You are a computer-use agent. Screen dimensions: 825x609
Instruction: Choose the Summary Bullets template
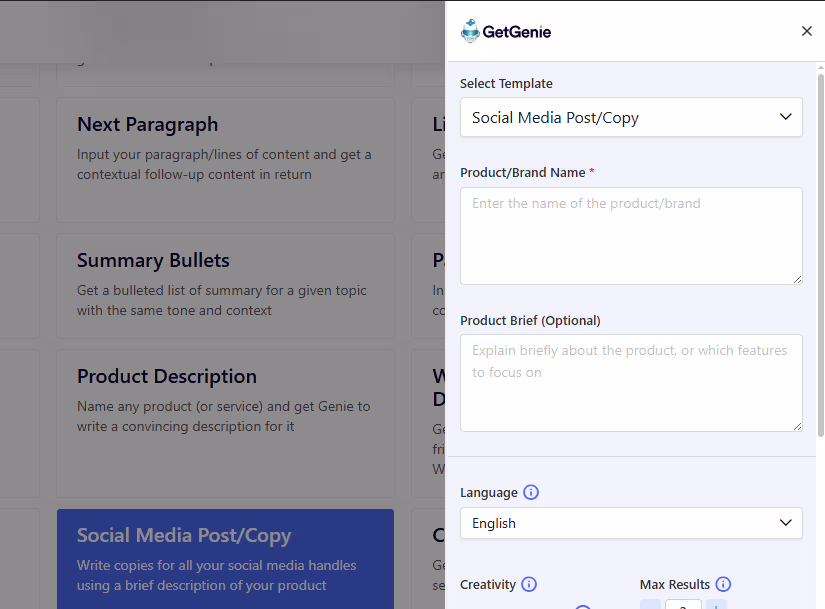[225, 286]
